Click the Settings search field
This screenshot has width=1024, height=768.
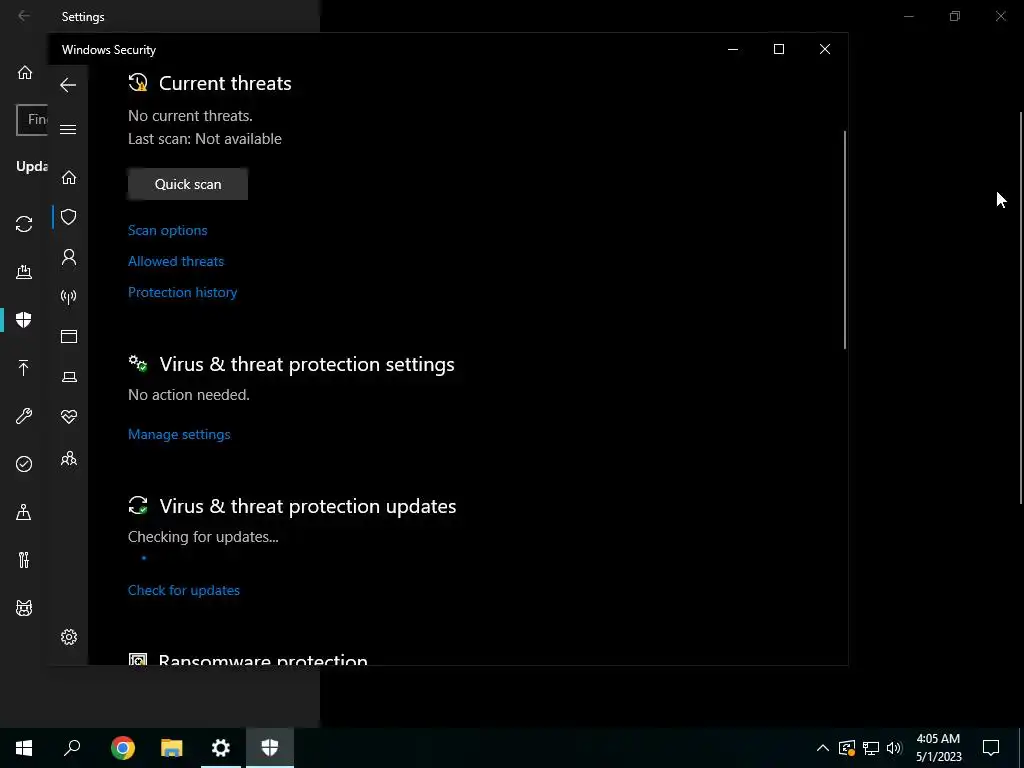pos(32,120)
